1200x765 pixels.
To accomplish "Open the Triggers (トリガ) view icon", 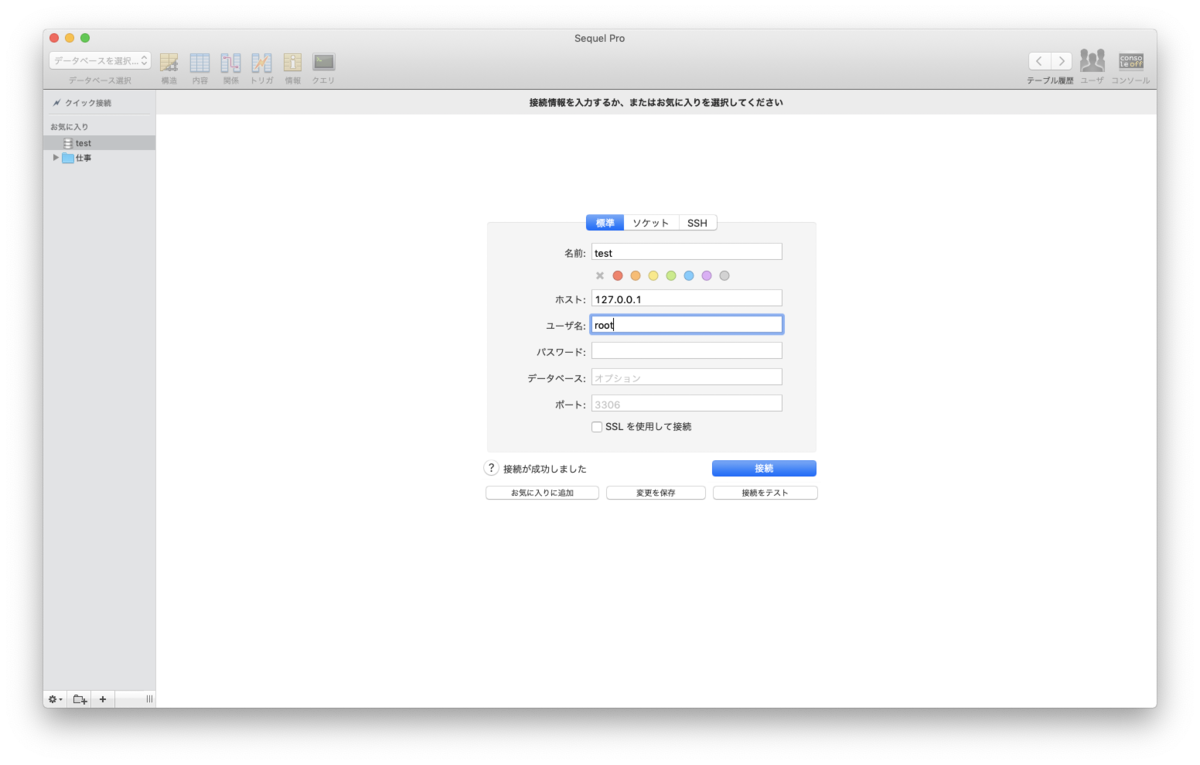I will (262, 62).
